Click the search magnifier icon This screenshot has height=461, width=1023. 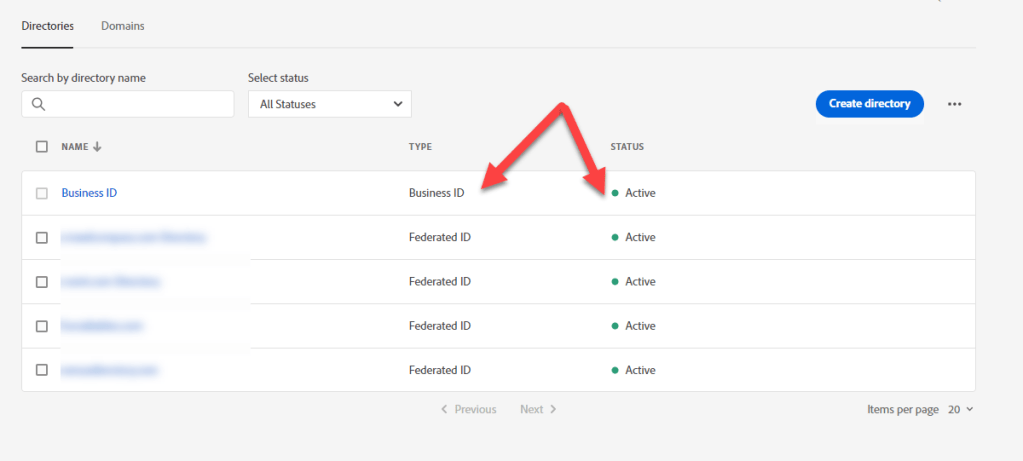click(x=38, y=104)
